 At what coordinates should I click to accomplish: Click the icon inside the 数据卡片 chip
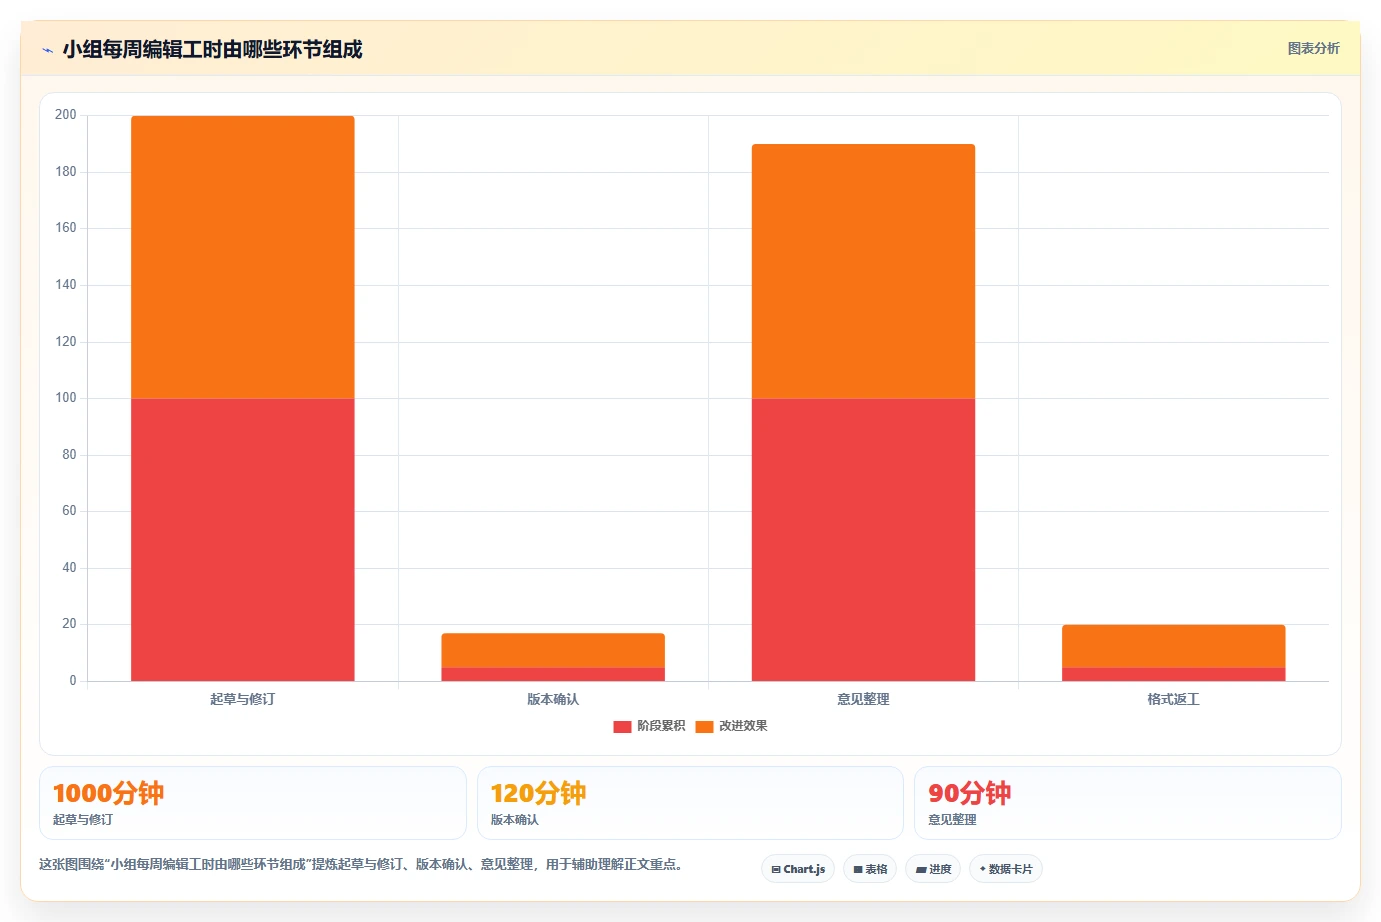(983, 869)
